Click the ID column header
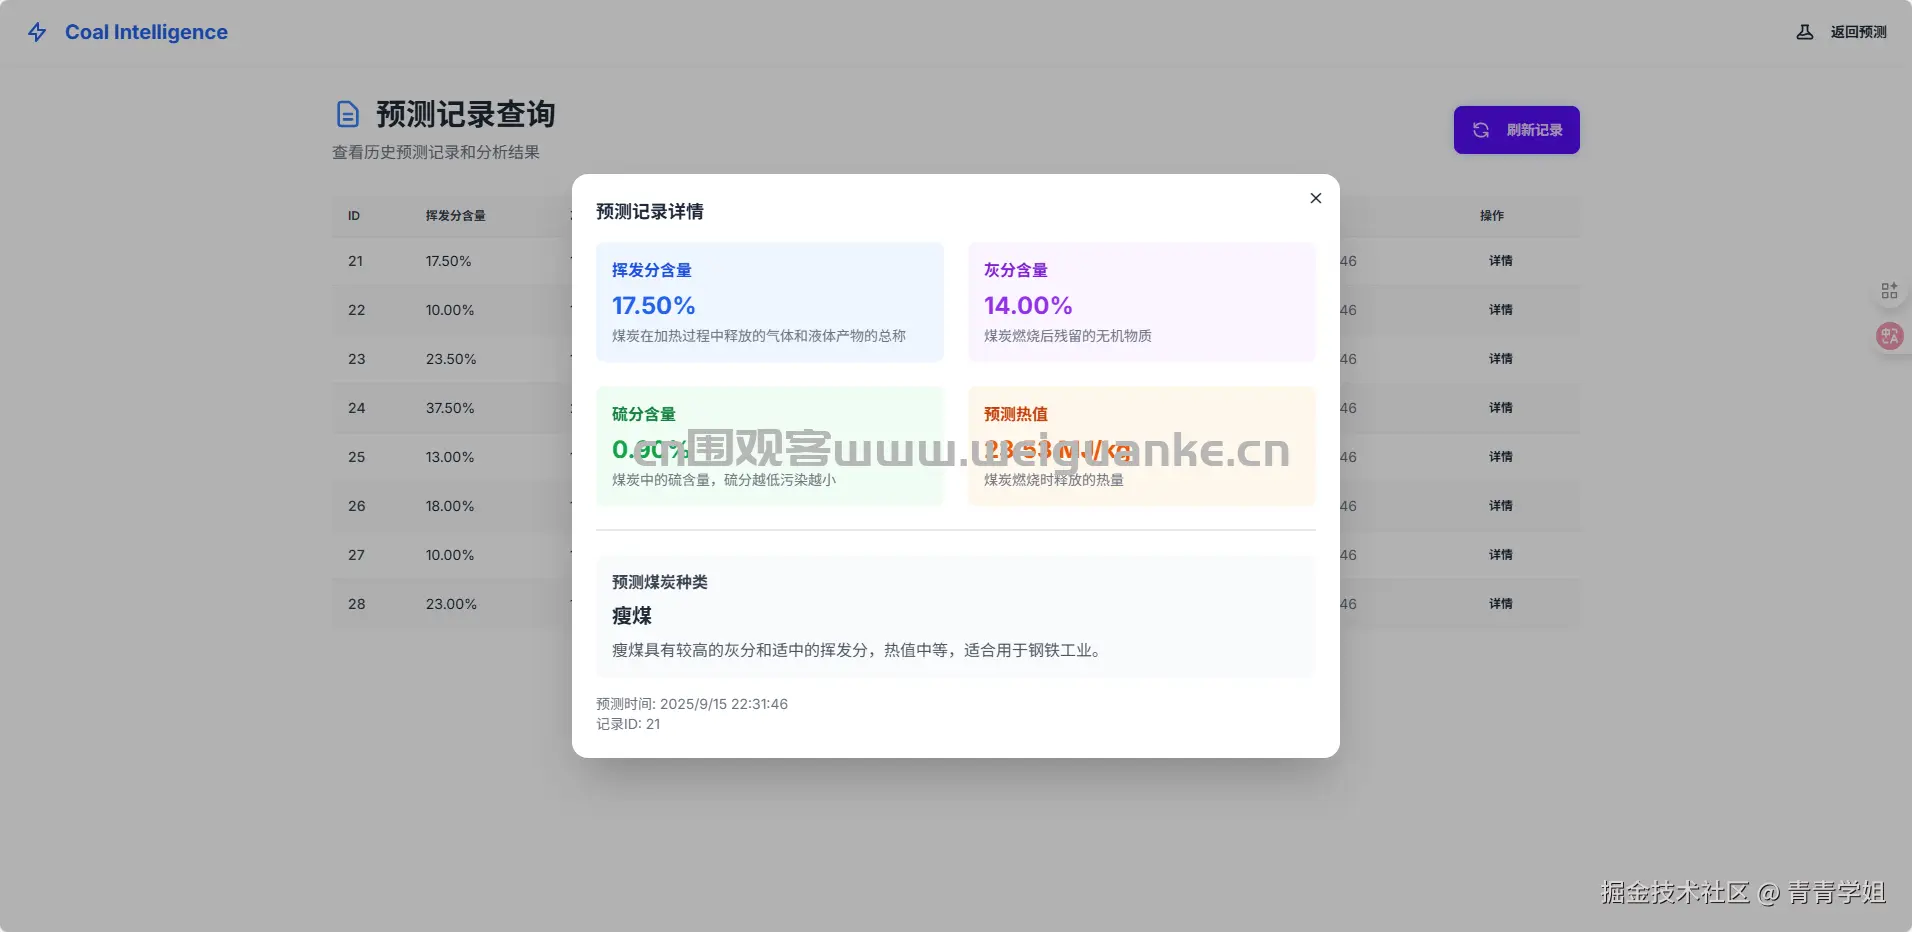 tap(355, 215)
